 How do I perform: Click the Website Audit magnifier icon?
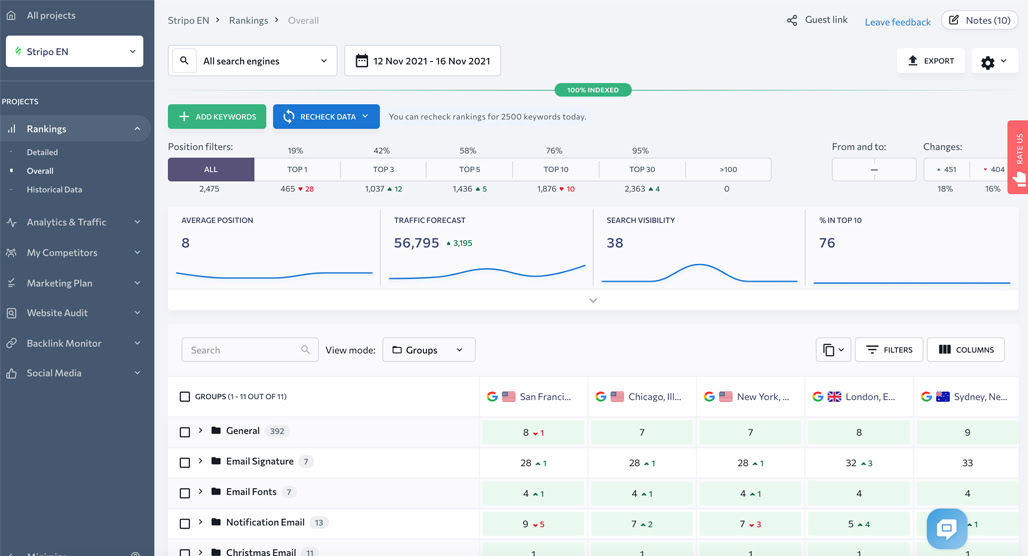coord(11,313)
